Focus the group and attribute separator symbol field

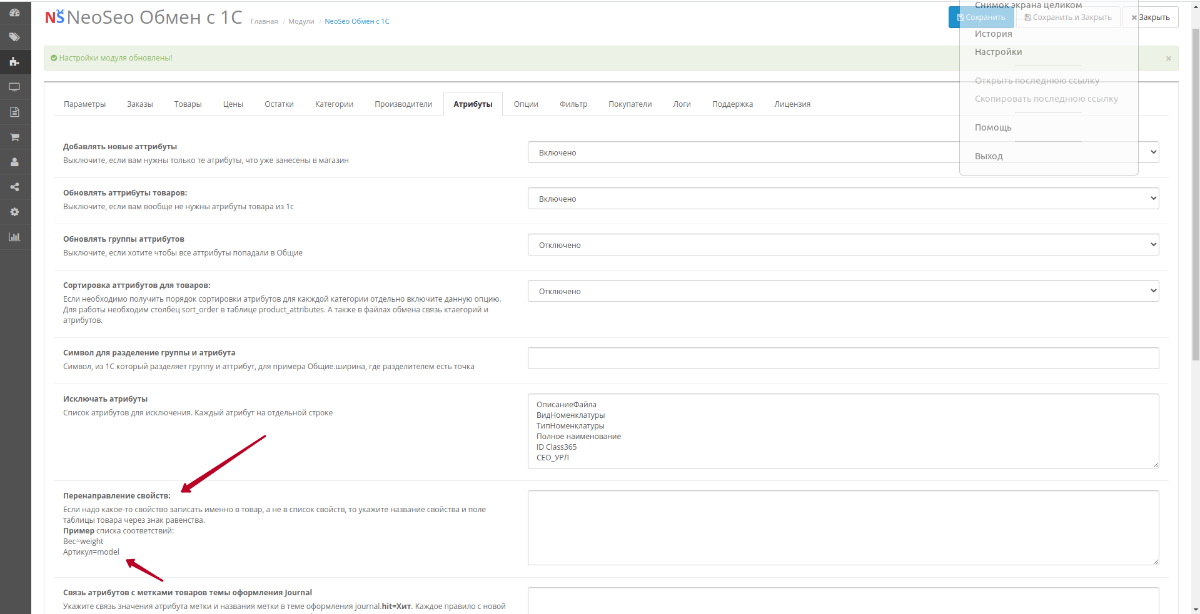coord(843,358)
